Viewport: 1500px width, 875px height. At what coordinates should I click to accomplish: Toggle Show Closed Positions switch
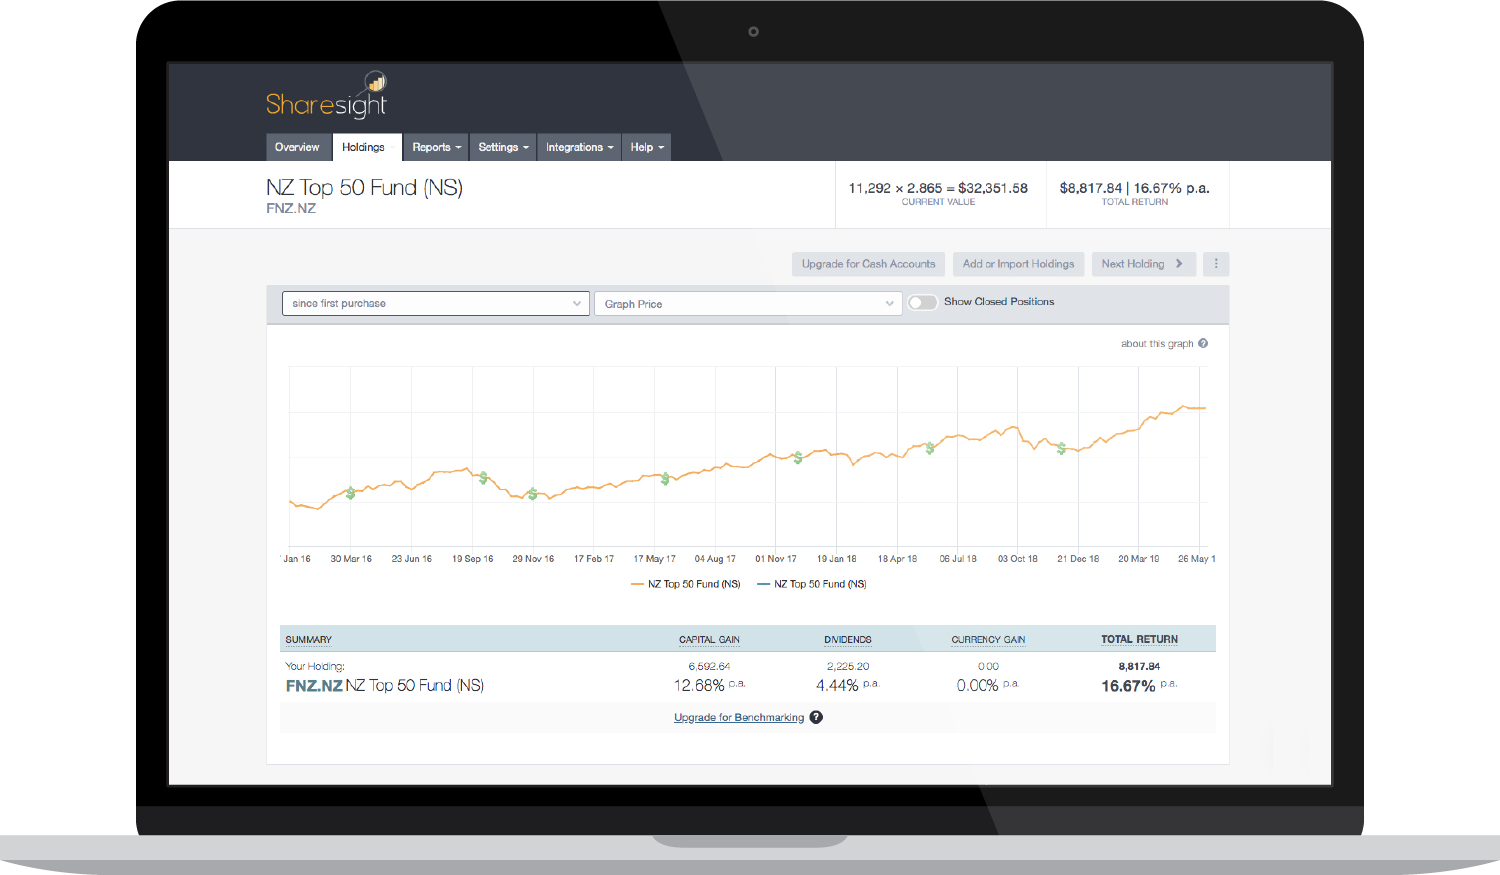click(x=922, y=302)
